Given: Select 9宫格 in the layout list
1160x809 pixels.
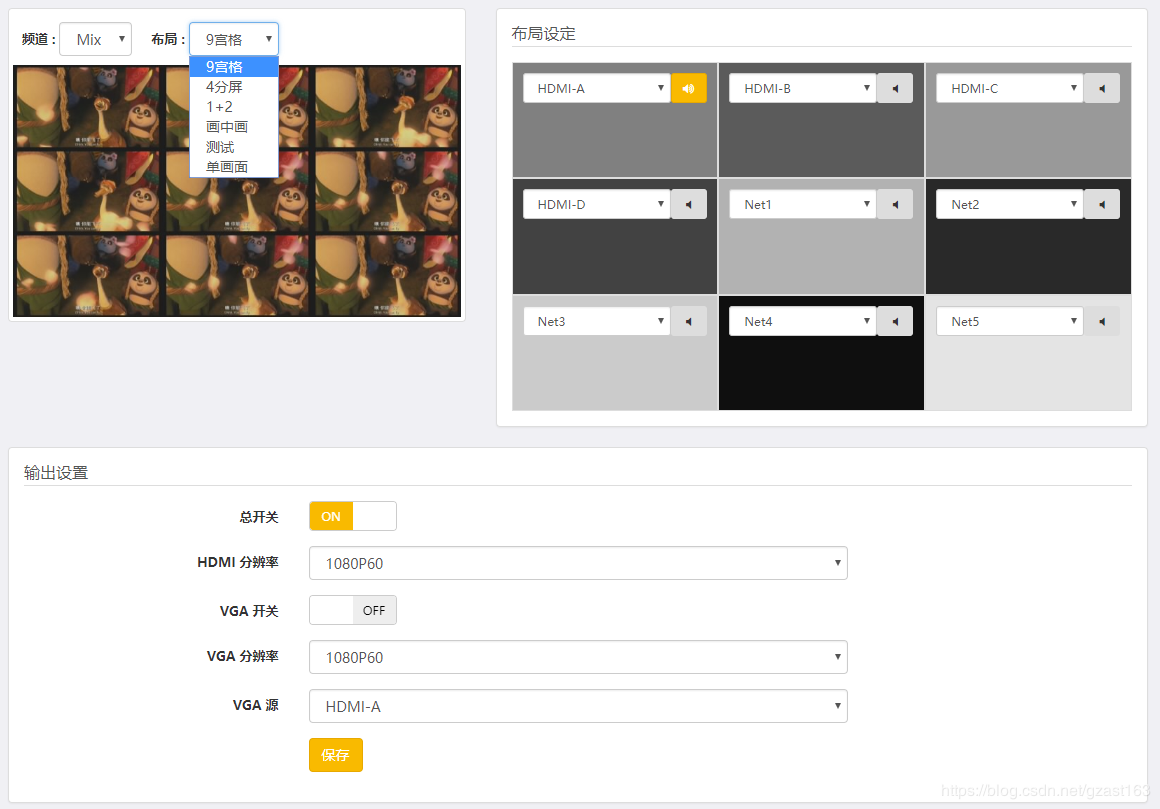Looking at the screenshot, I should point(234,67).
